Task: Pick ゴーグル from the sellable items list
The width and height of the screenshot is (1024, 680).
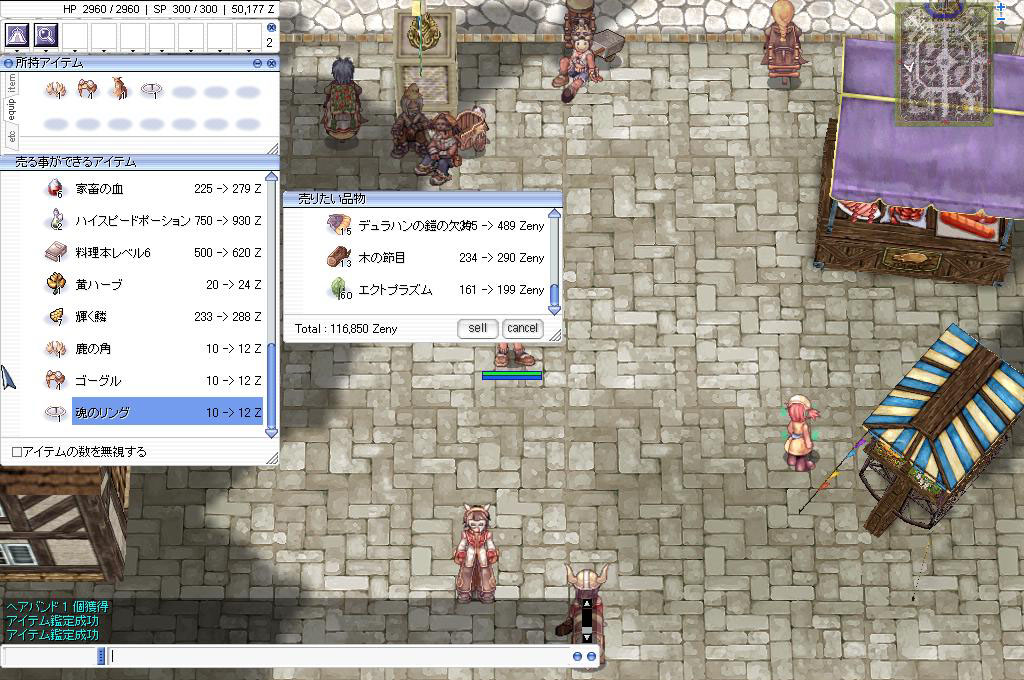Action: tap(154, 381)
